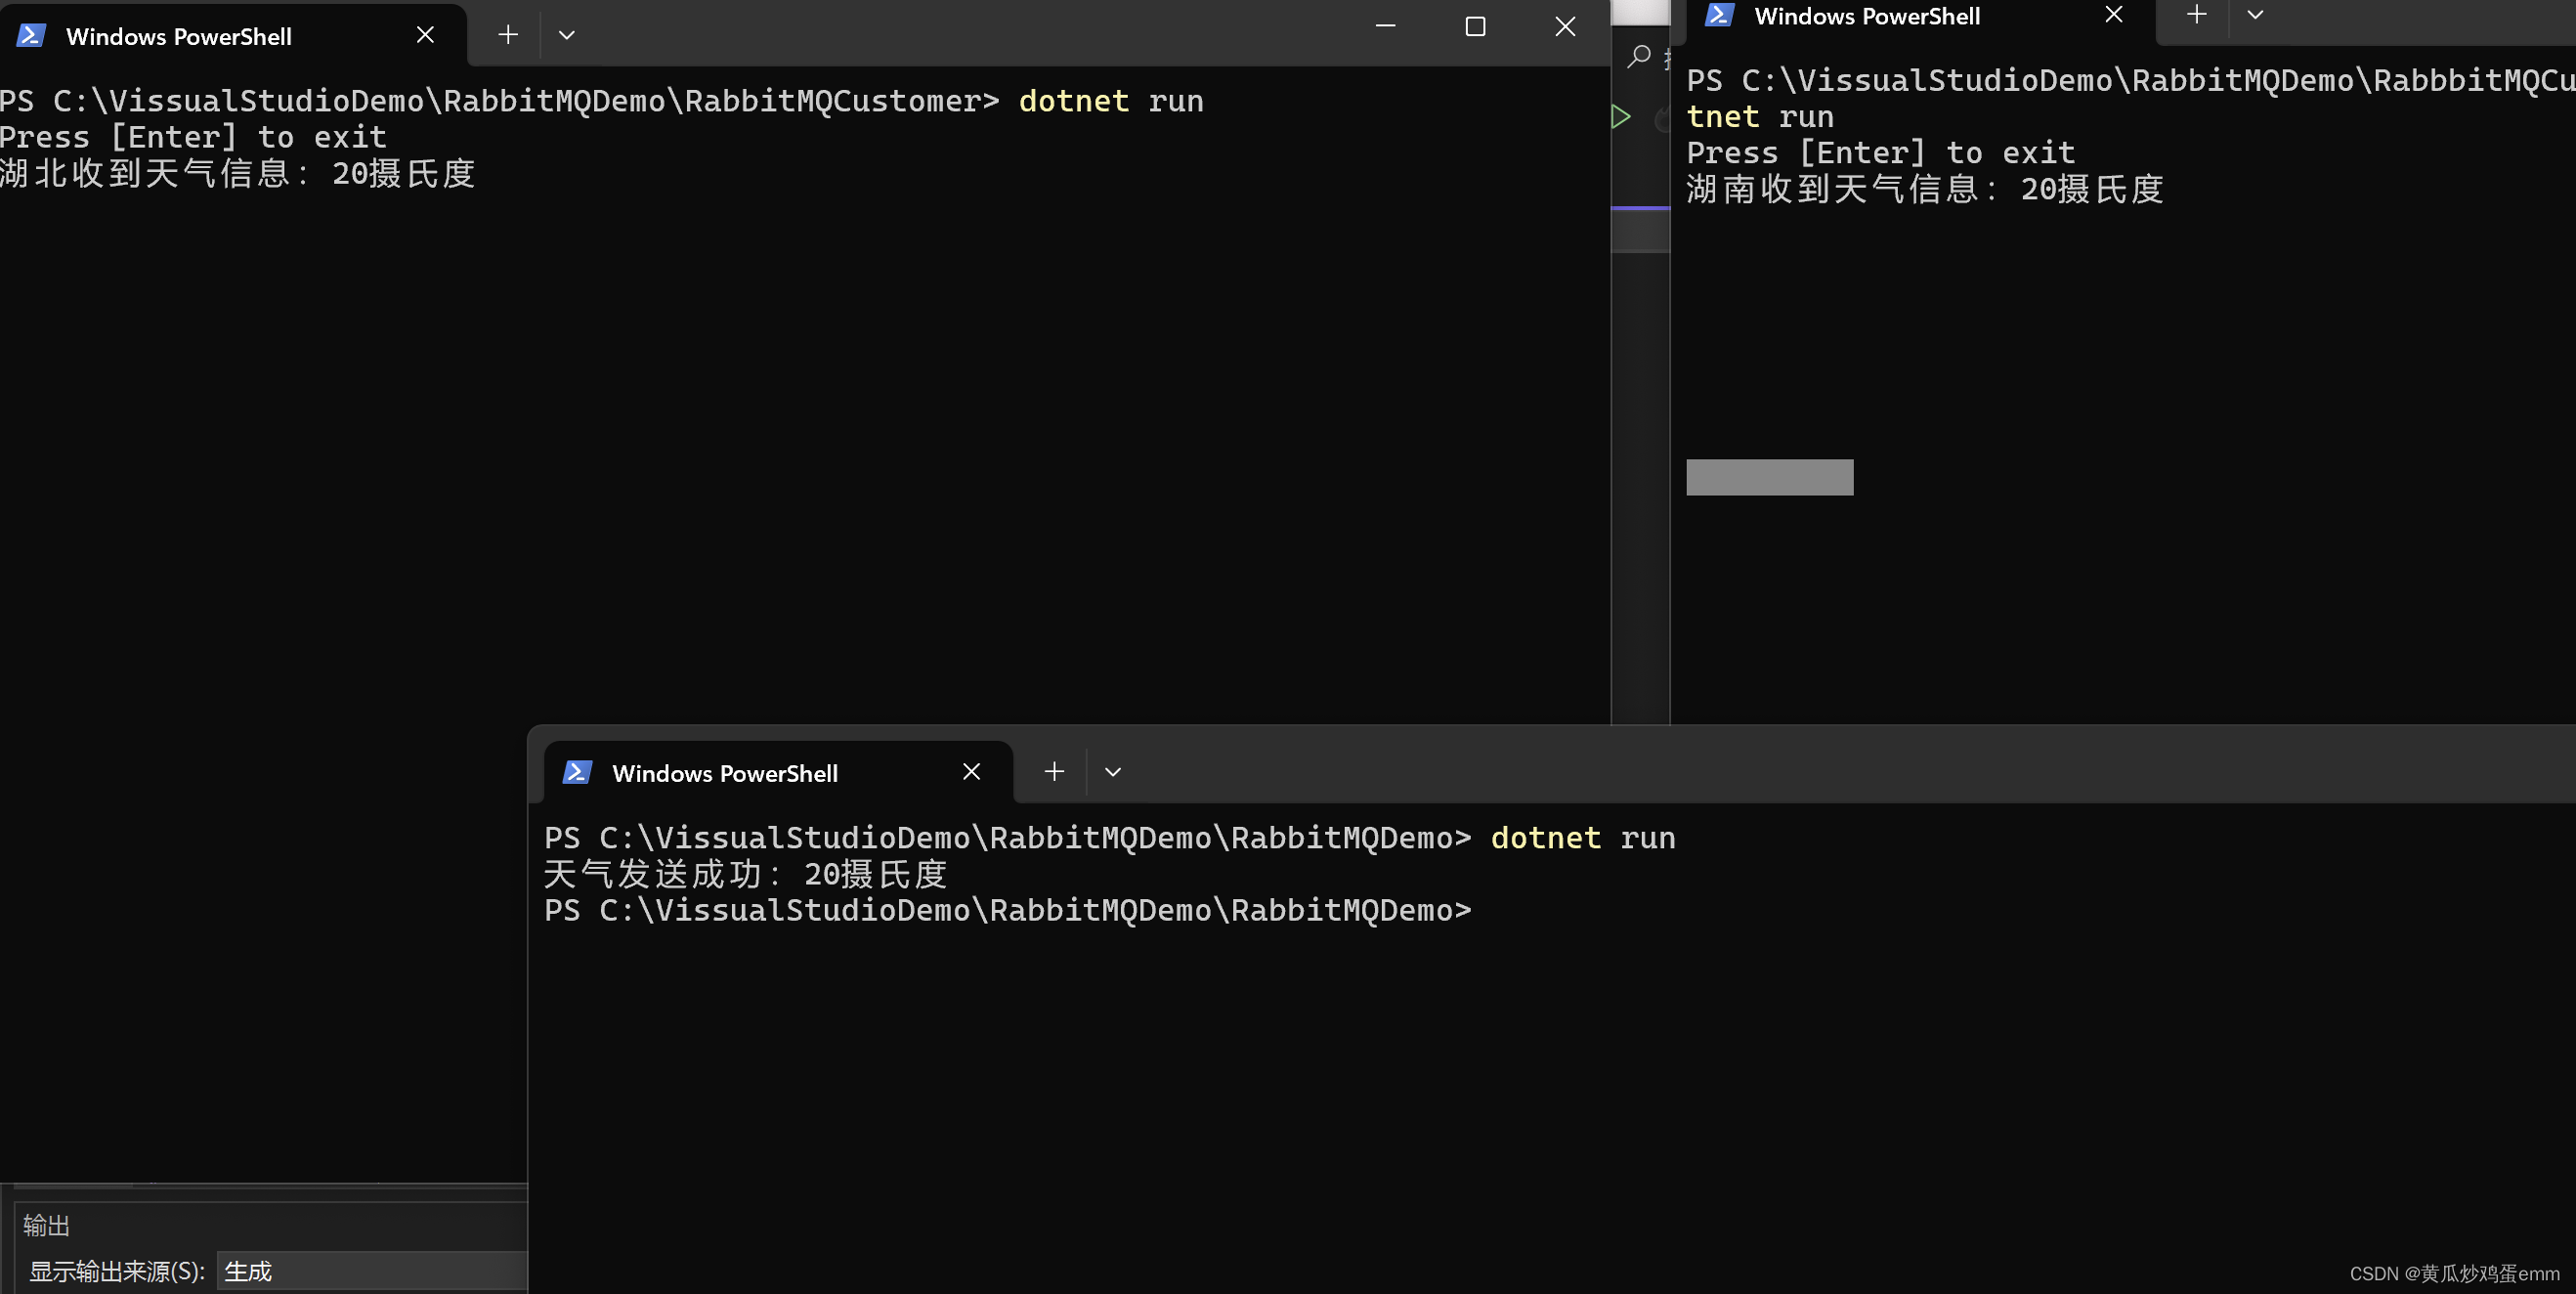Click the green start debugging arrow
This screenshot has height=1294, width=2576.
tap(1621, 117)
